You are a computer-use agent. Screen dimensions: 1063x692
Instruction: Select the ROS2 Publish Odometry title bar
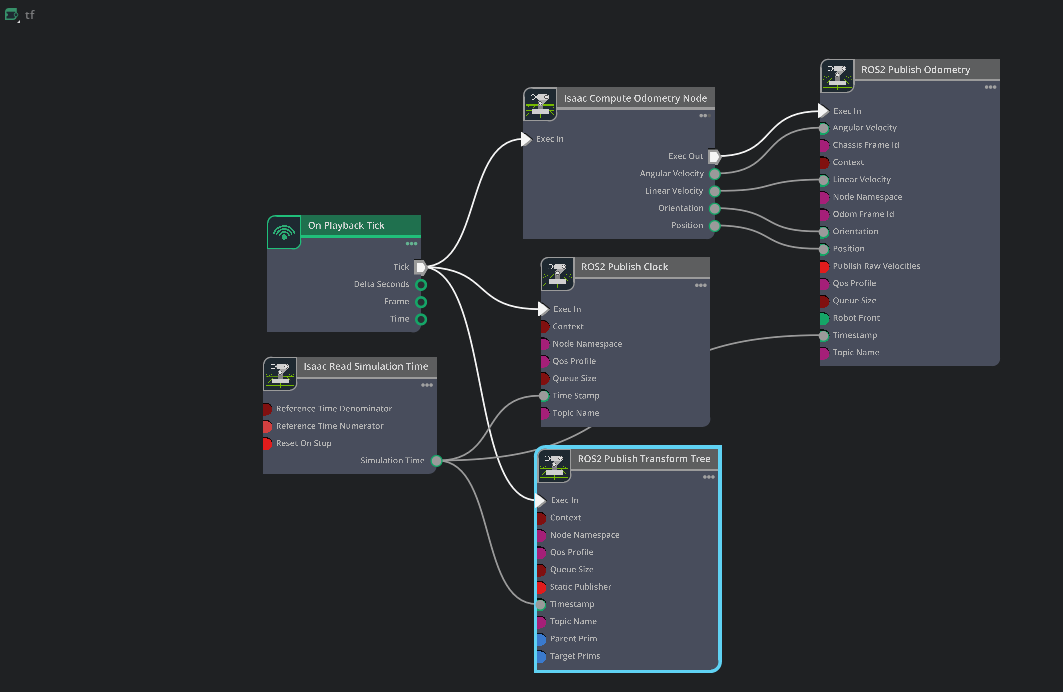click(x=926, y=70)
